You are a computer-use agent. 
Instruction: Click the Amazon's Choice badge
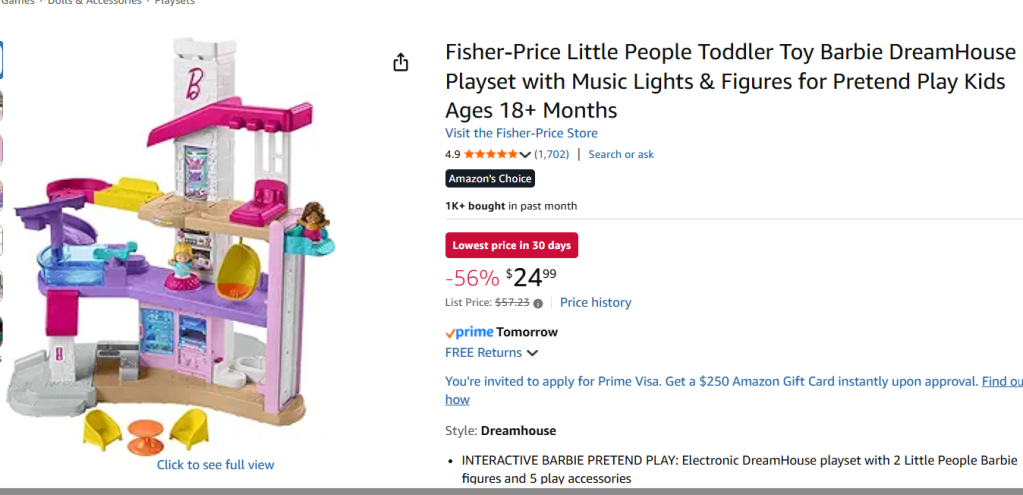tap(490, 179)
